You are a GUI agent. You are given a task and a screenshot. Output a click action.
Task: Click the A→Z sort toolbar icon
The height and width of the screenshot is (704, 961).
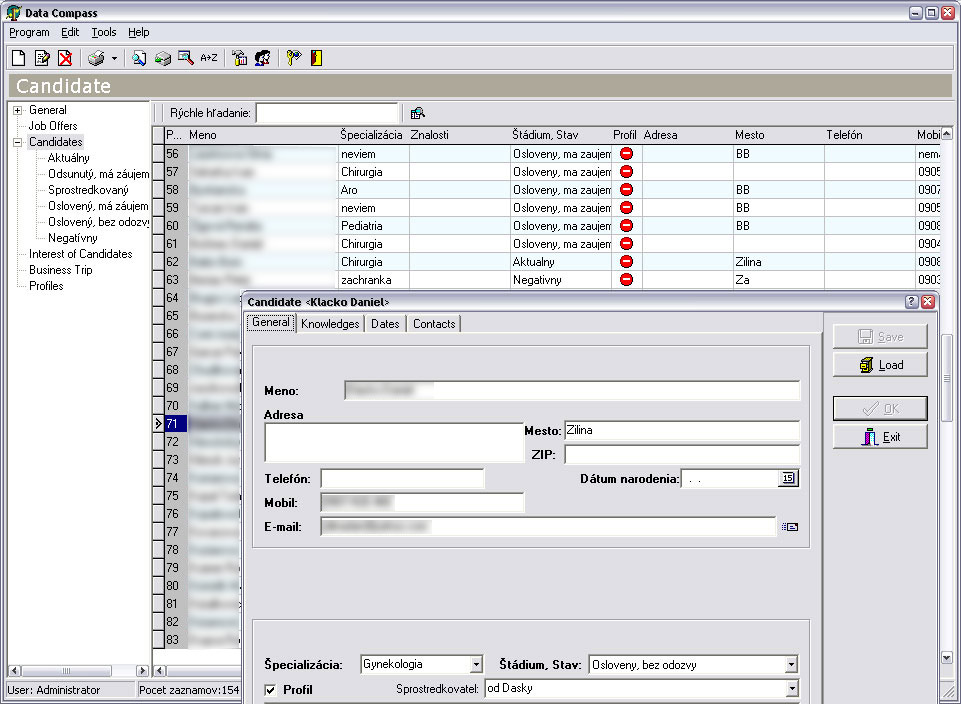click(209, 58)
